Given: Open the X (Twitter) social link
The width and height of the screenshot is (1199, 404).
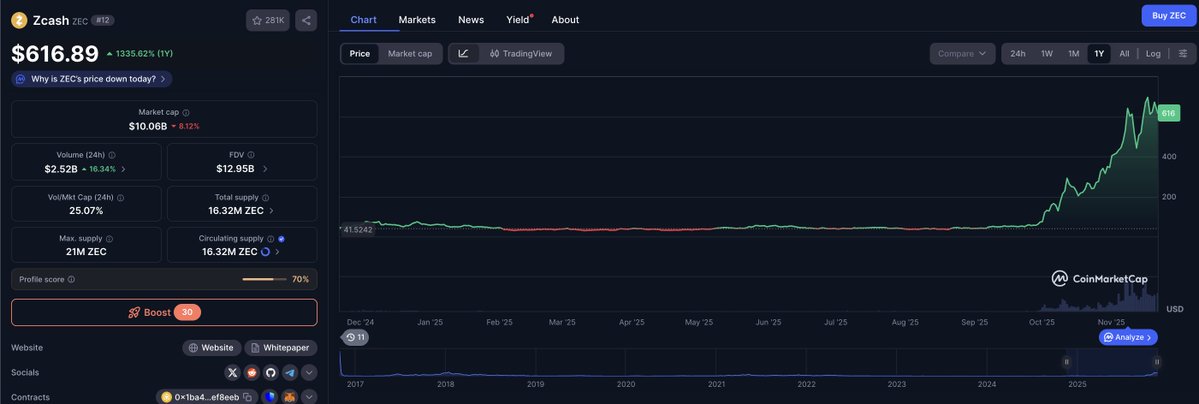Looking at the screenshot, I should 233,373.
